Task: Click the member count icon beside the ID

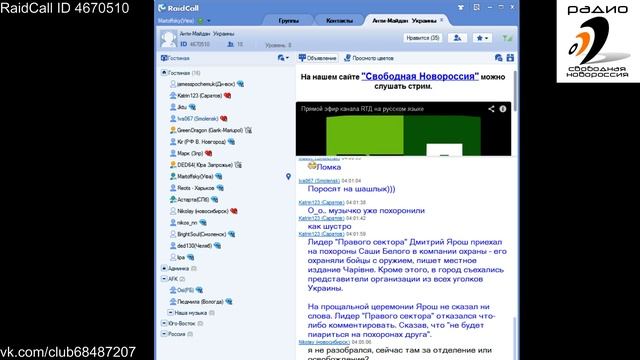Action: pyautogui.click(x=231, y=44)
